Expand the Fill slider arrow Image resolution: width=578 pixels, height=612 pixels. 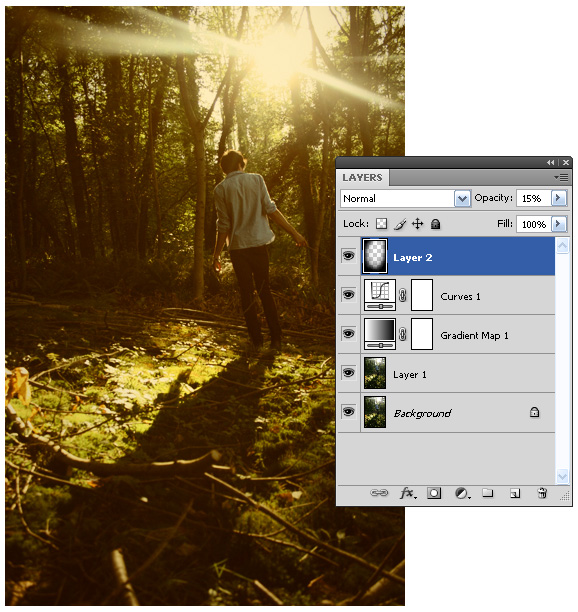(558, 224)
